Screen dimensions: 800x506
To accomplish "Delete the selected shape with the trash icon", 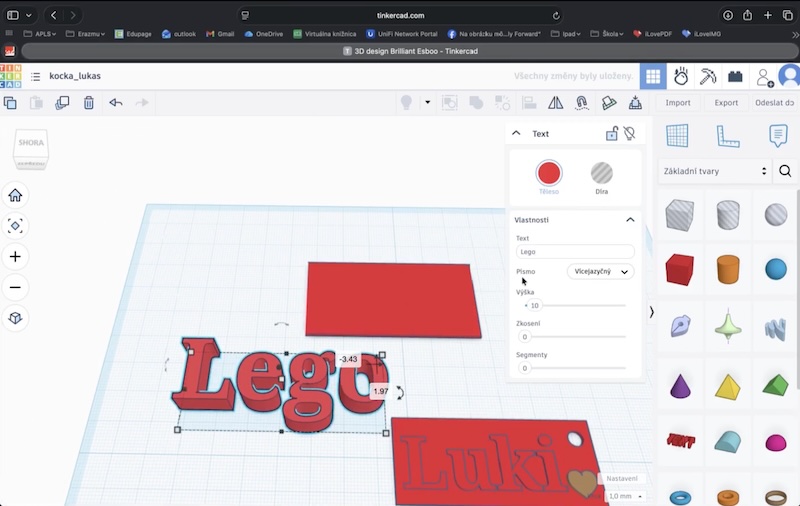I will pyautogui.click(x=89, y=103).
